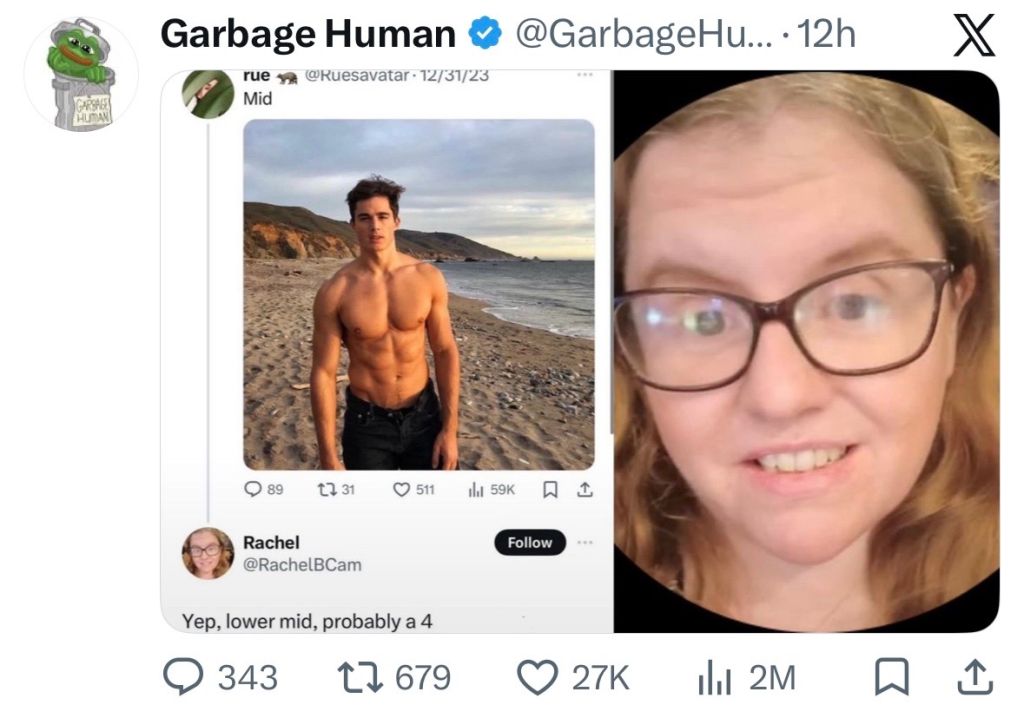Open the circular close-up photo on the right

tap(807, 351)
